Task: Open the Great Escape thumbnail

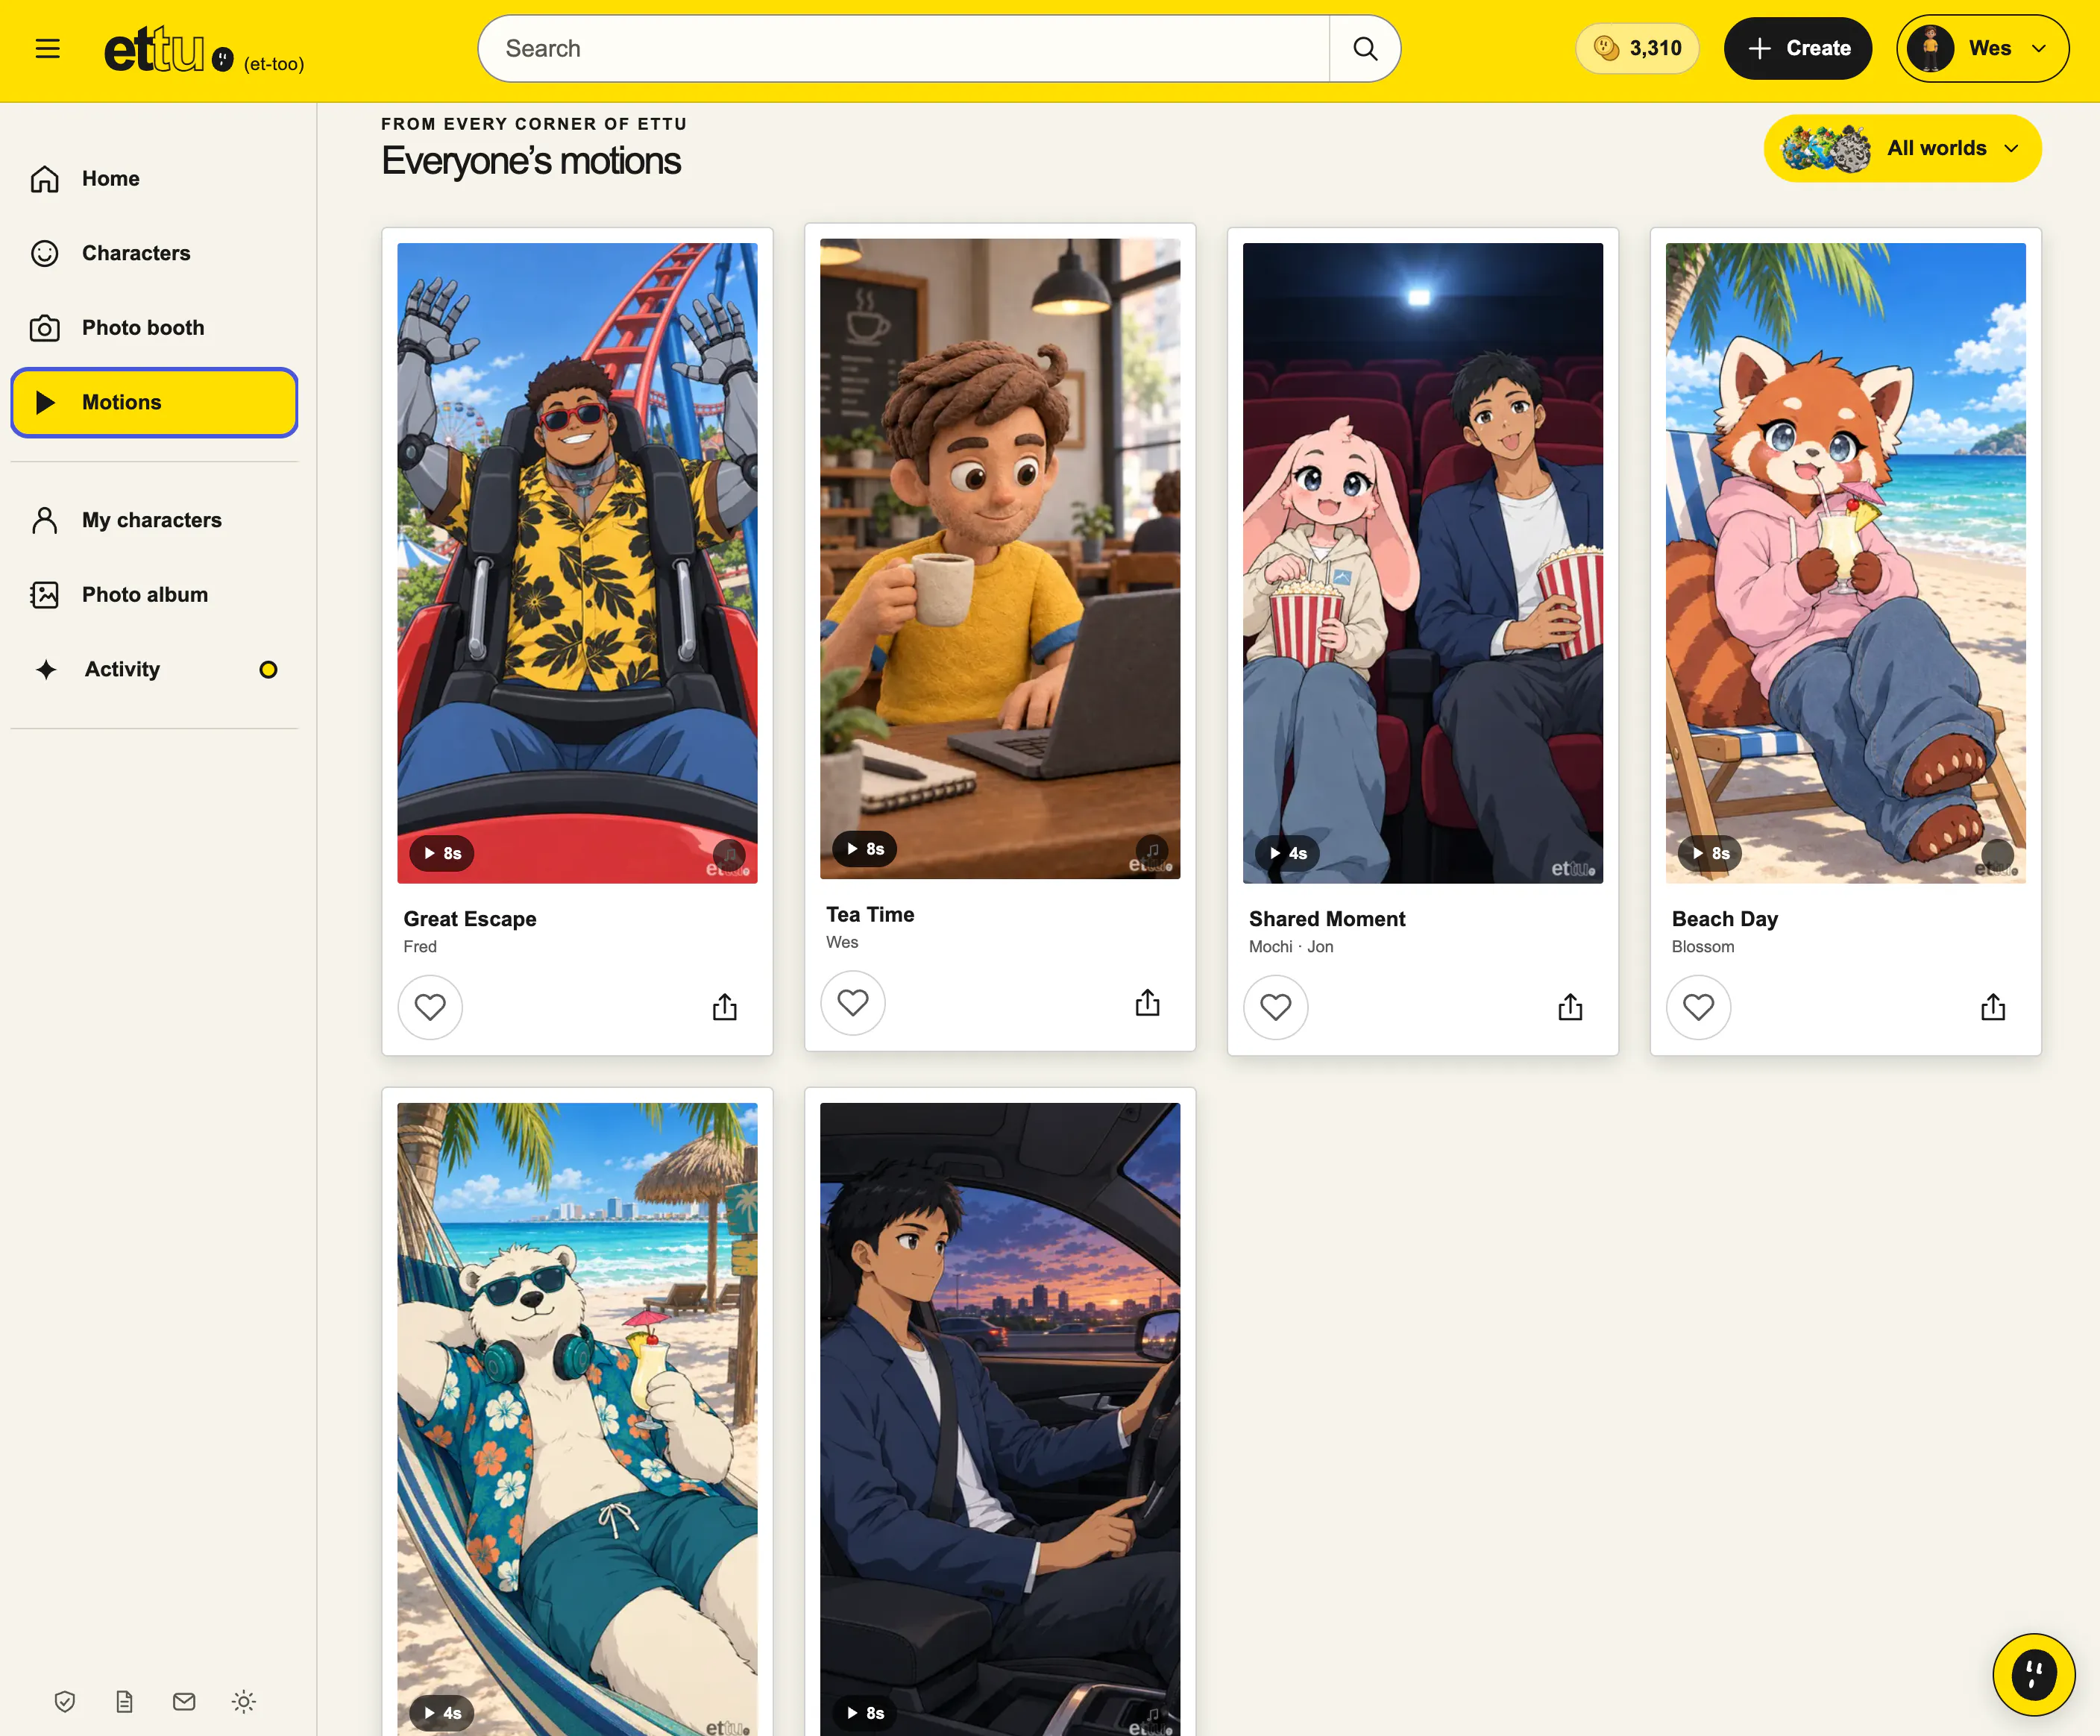Action: [577, 563]
